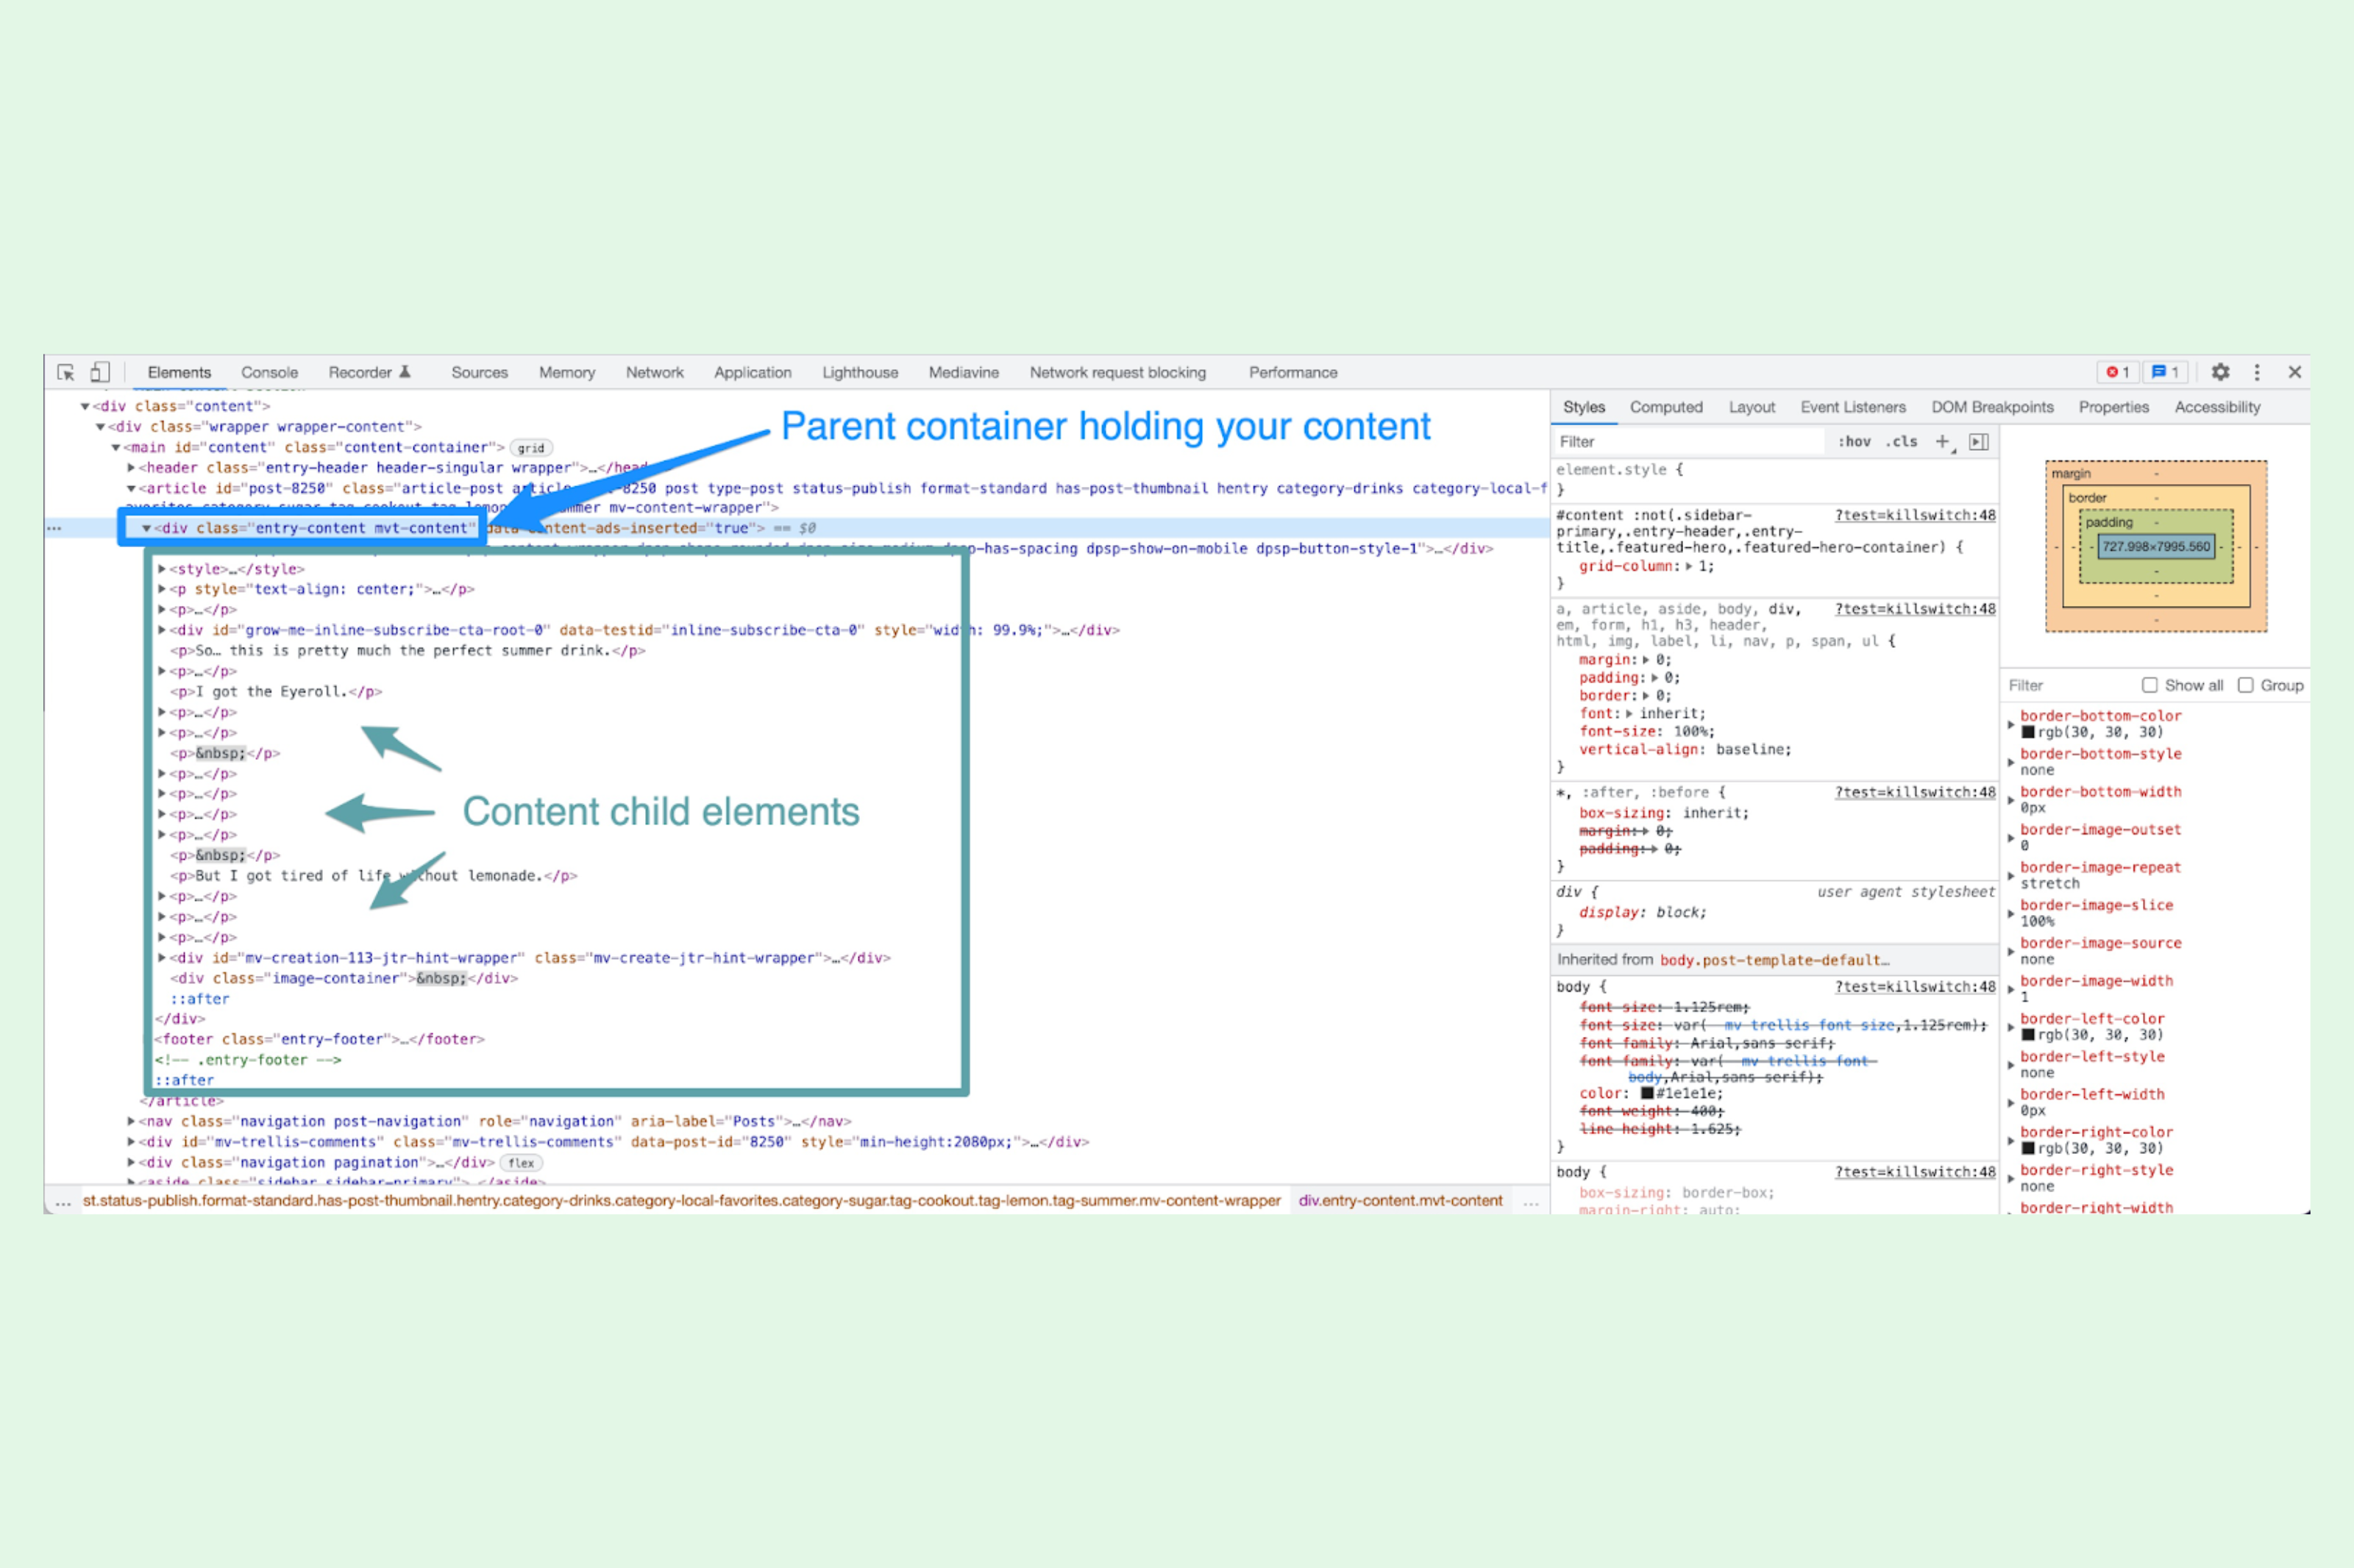
Task: Click the new style rule plus icon
Action: [x=1942, y=441]
